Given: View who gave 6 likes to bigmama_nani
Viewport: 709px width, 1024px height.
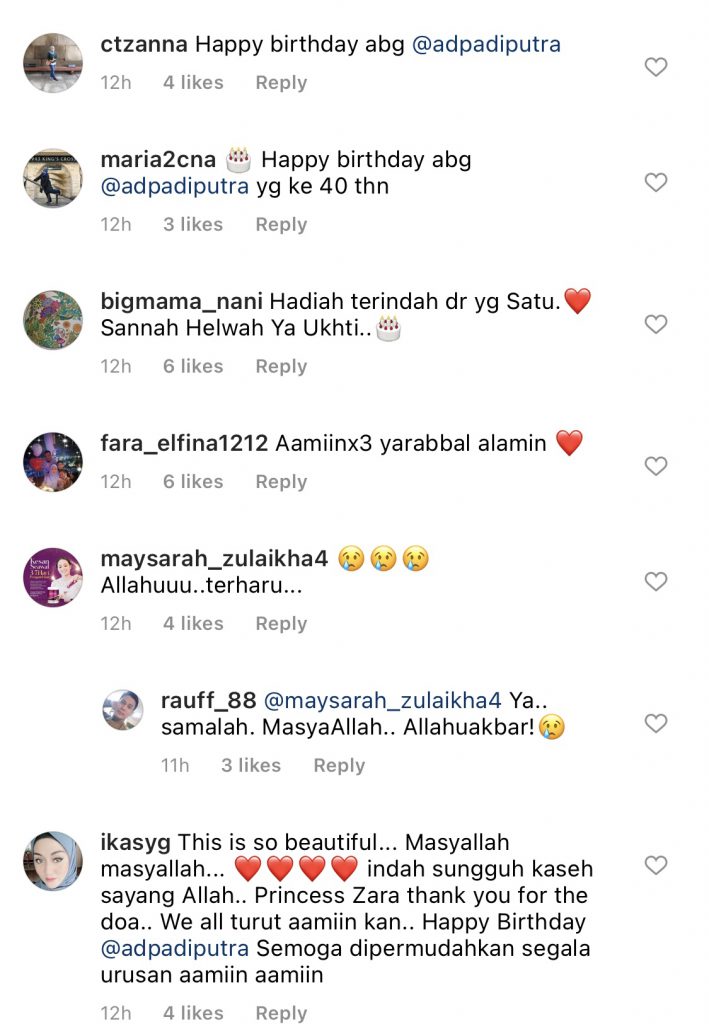Looking at the screenshot, I should [x=193, y=366].
